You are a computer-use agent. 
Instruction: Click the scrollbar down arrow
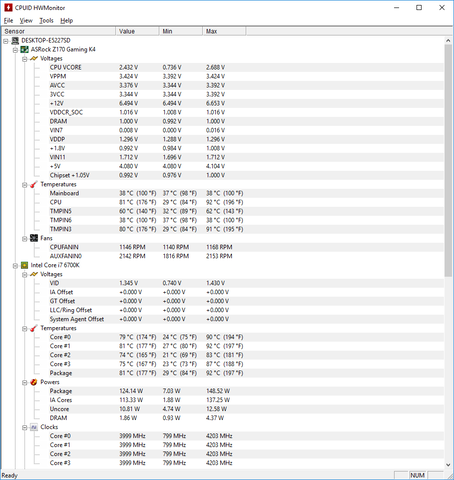pos(448,465)
